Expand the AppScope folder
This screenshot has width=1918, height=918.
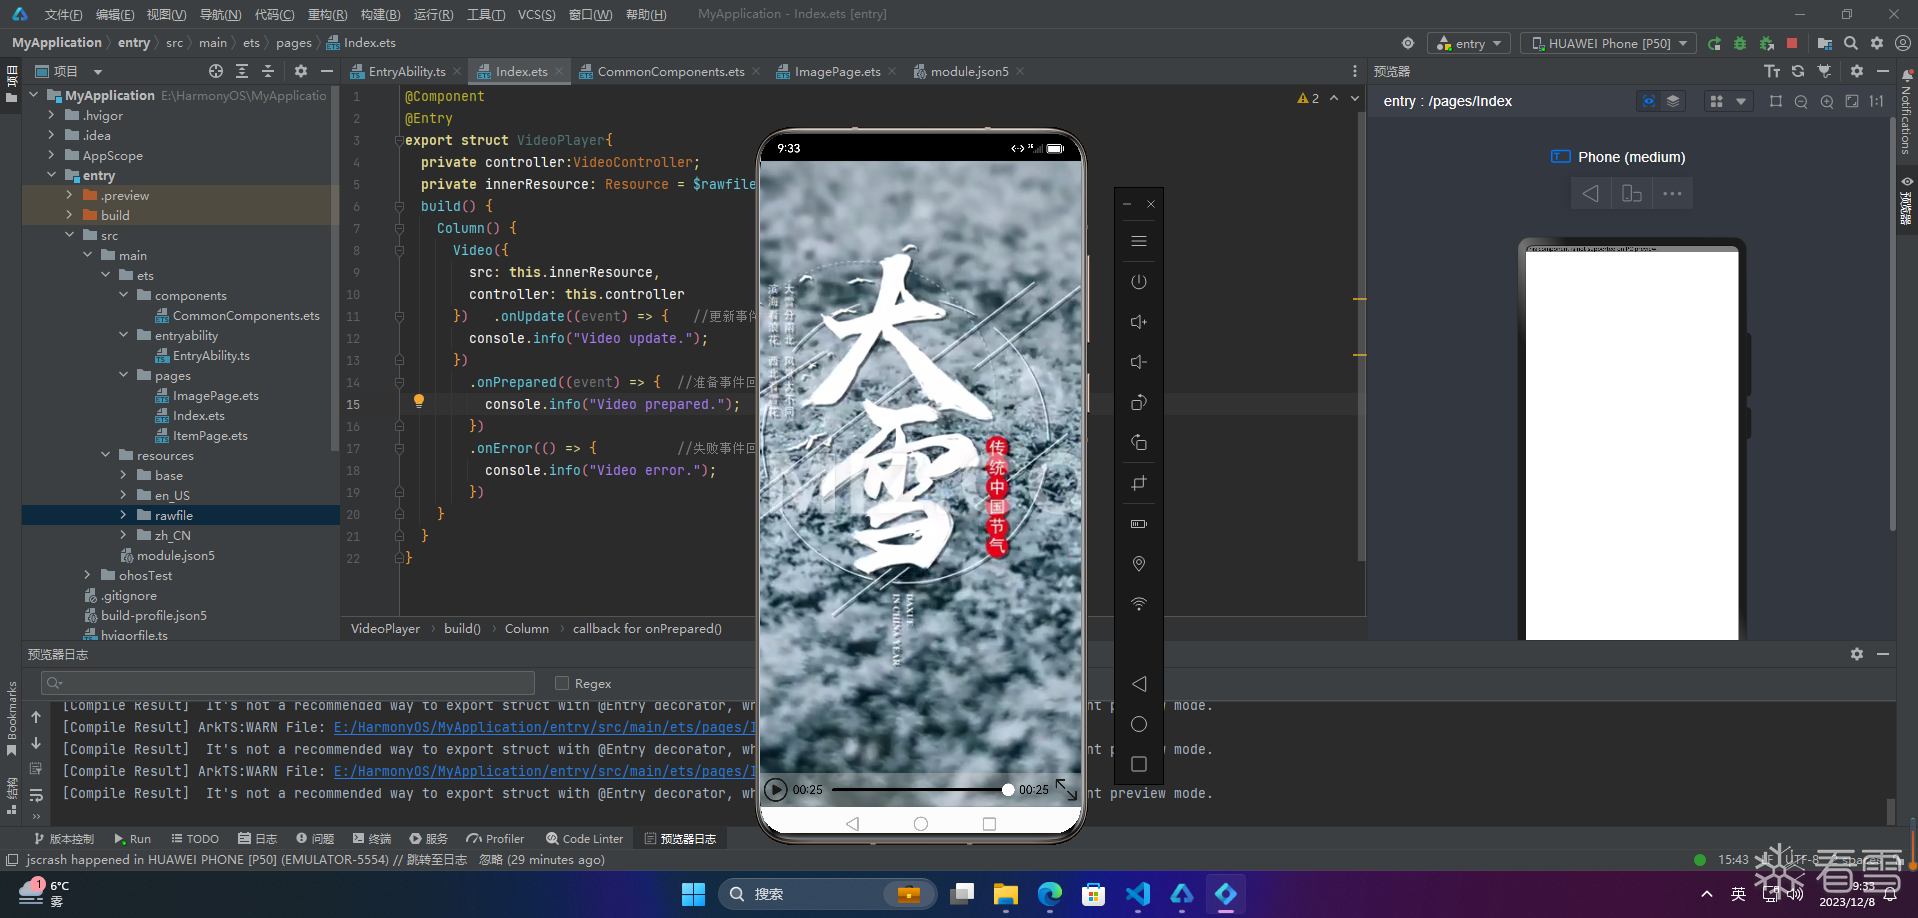(51, 156)
